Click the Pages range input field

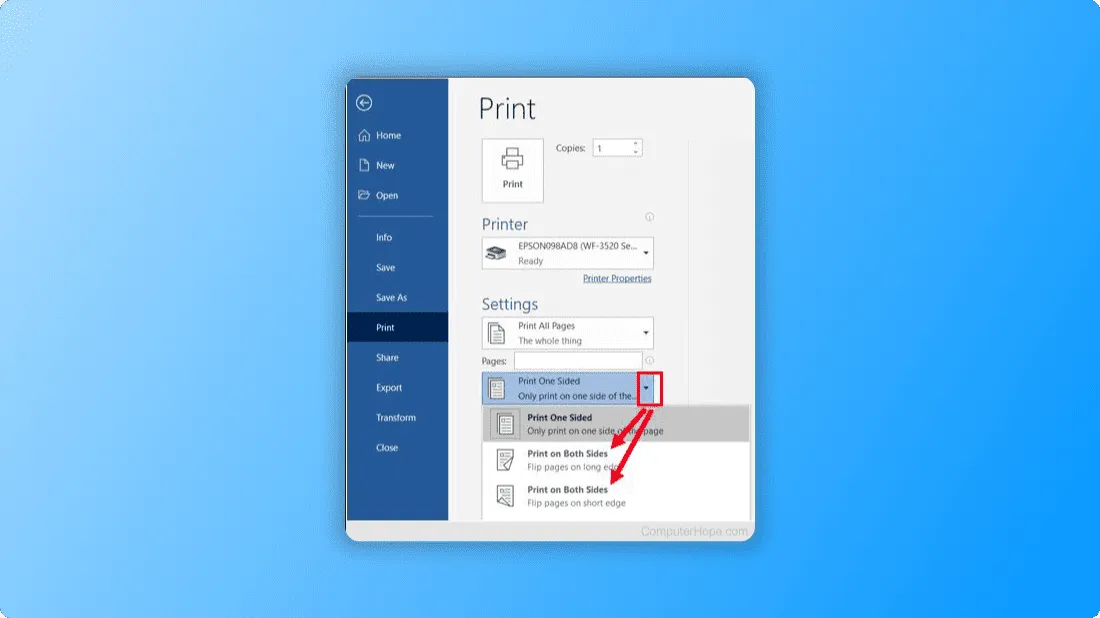point(578,361)
